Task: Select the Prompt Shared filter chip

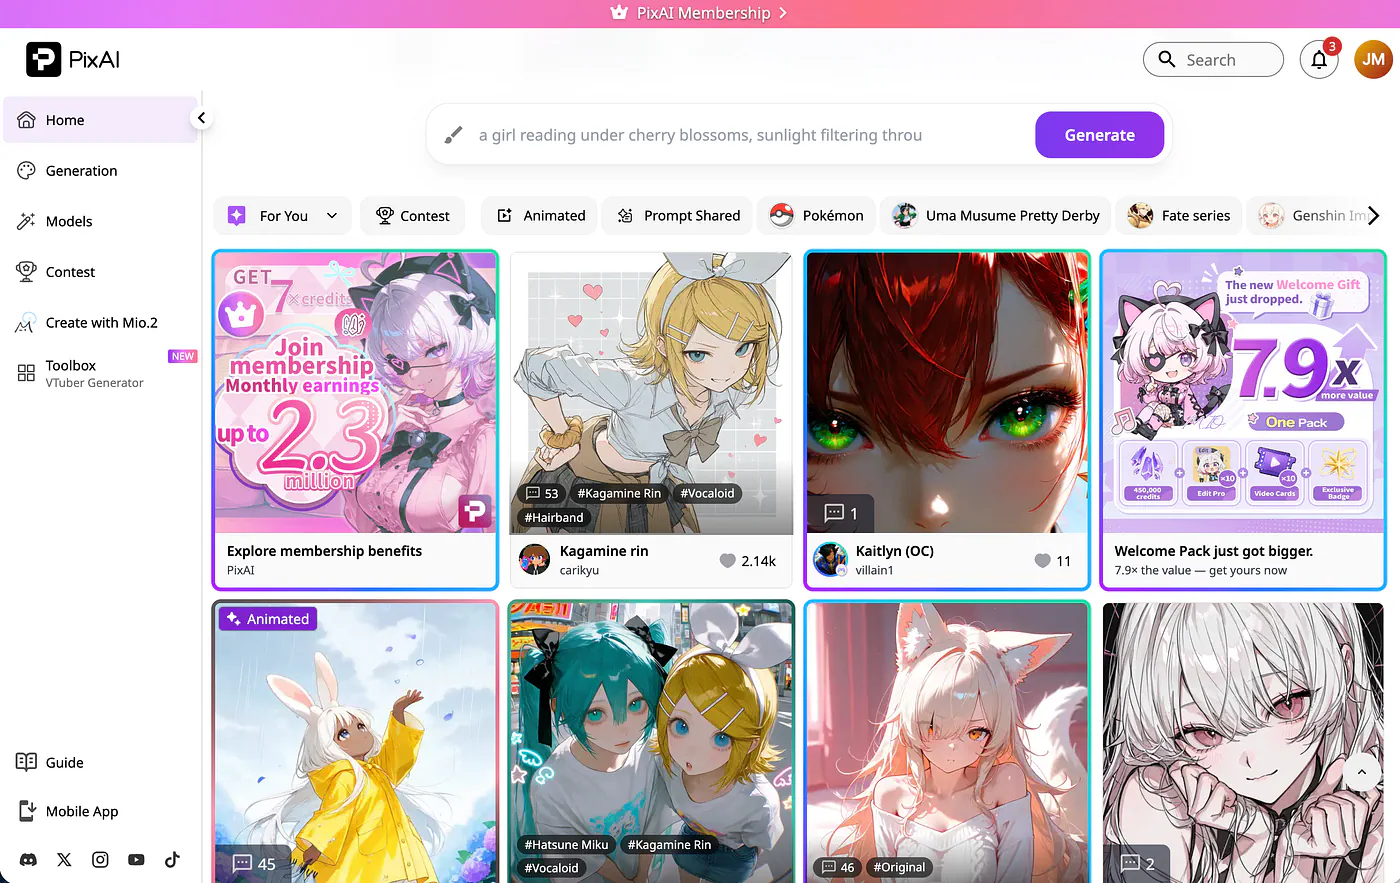Action: [679, 216]
